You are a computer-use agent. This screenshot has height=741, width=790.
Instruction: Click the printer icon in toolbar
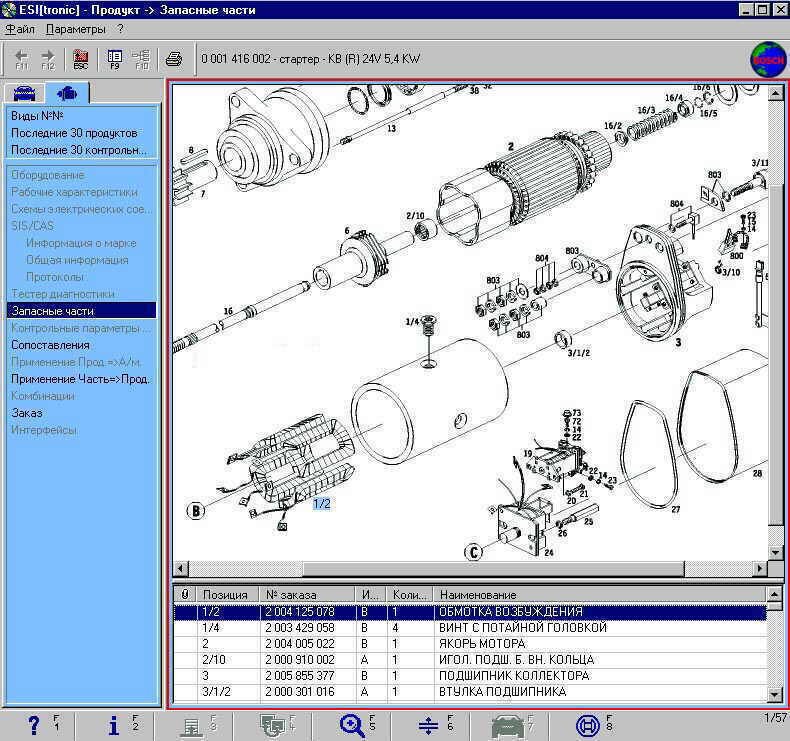(x=173, y=58)
